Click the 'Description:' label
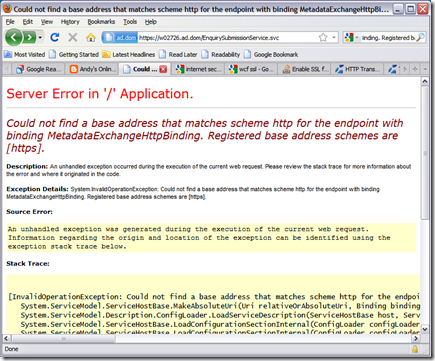This screenshot has height=361, width=435. [27, 166]
